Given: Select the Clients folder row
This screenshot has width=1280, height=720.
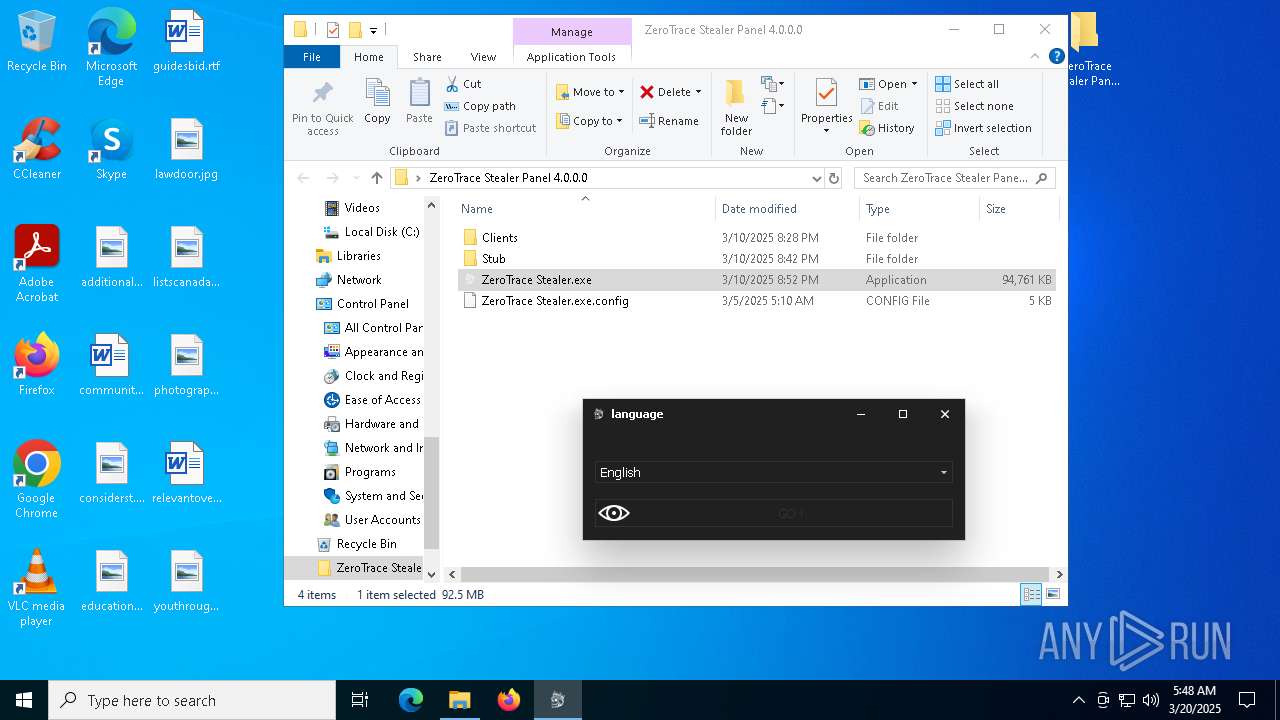Looking at the screenshot, I should tap(757, 238).
